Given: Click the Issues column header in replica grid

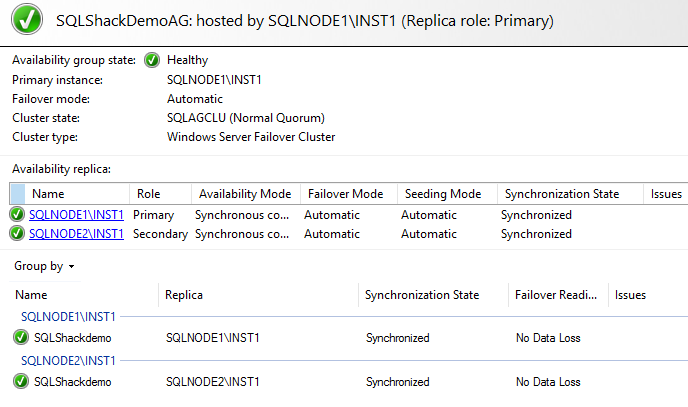Looking at the screenshot, I should [666, 194].
